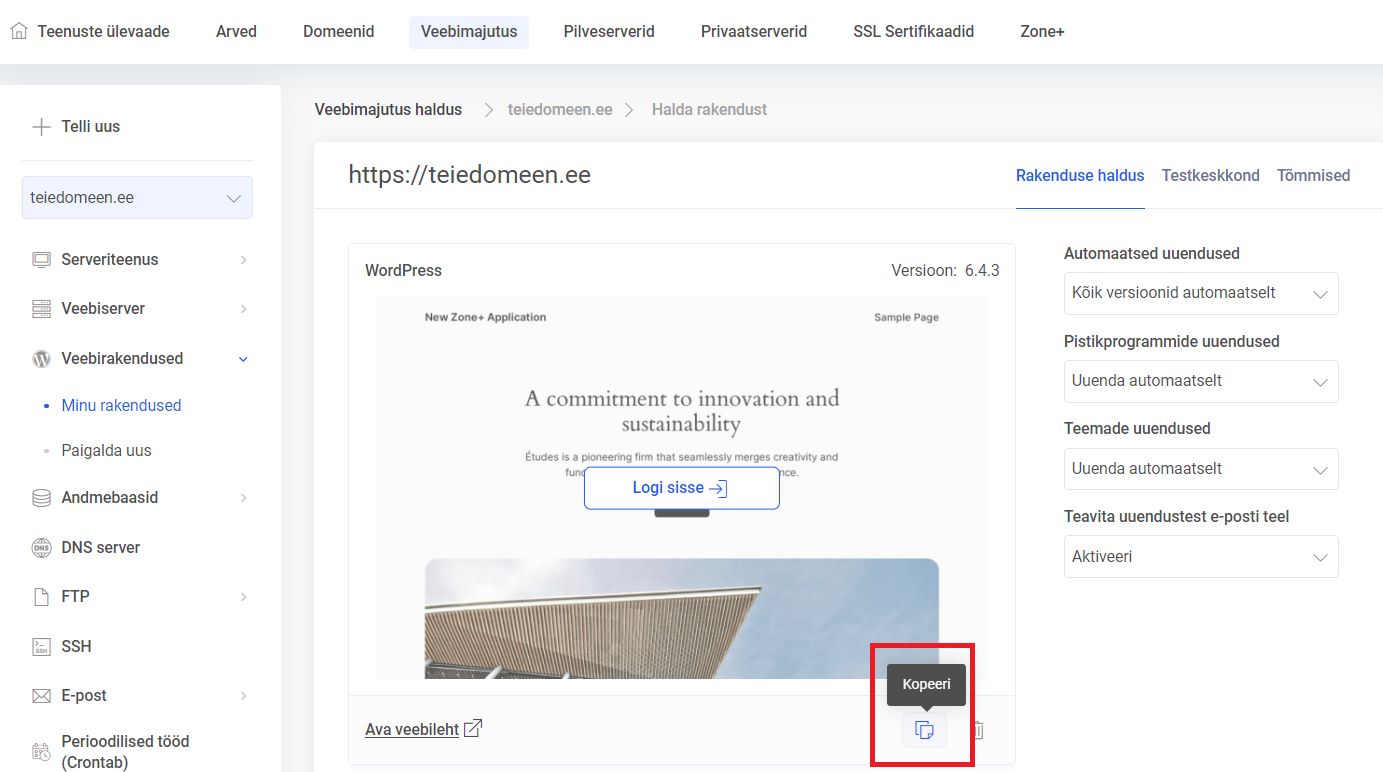
Task: Click the E-post envelope icon
Action: click(x=41, y=696)
